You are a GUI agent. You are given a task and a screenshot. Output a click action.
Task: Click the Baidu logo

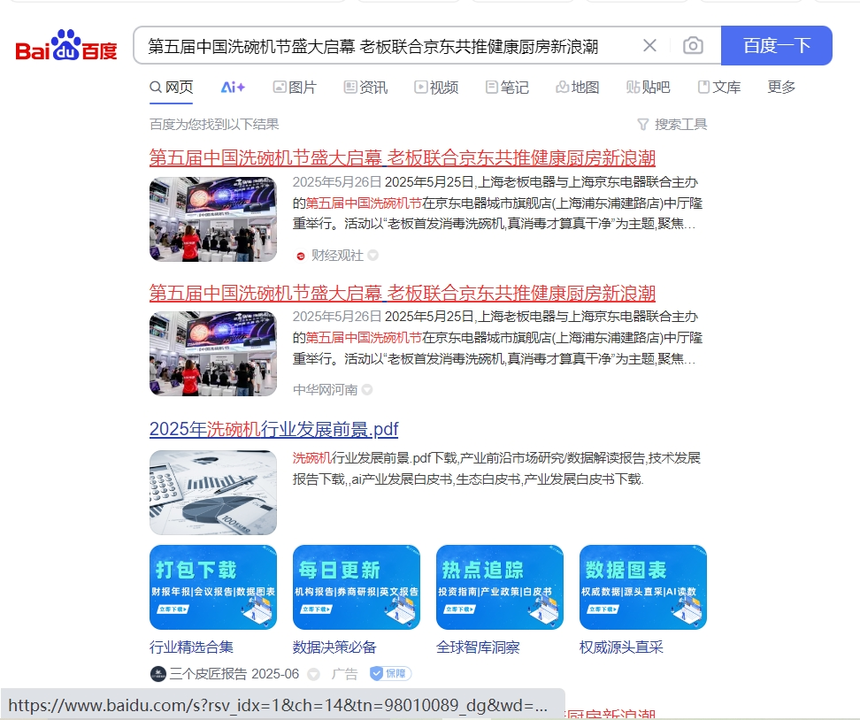(x=66, y=46)
